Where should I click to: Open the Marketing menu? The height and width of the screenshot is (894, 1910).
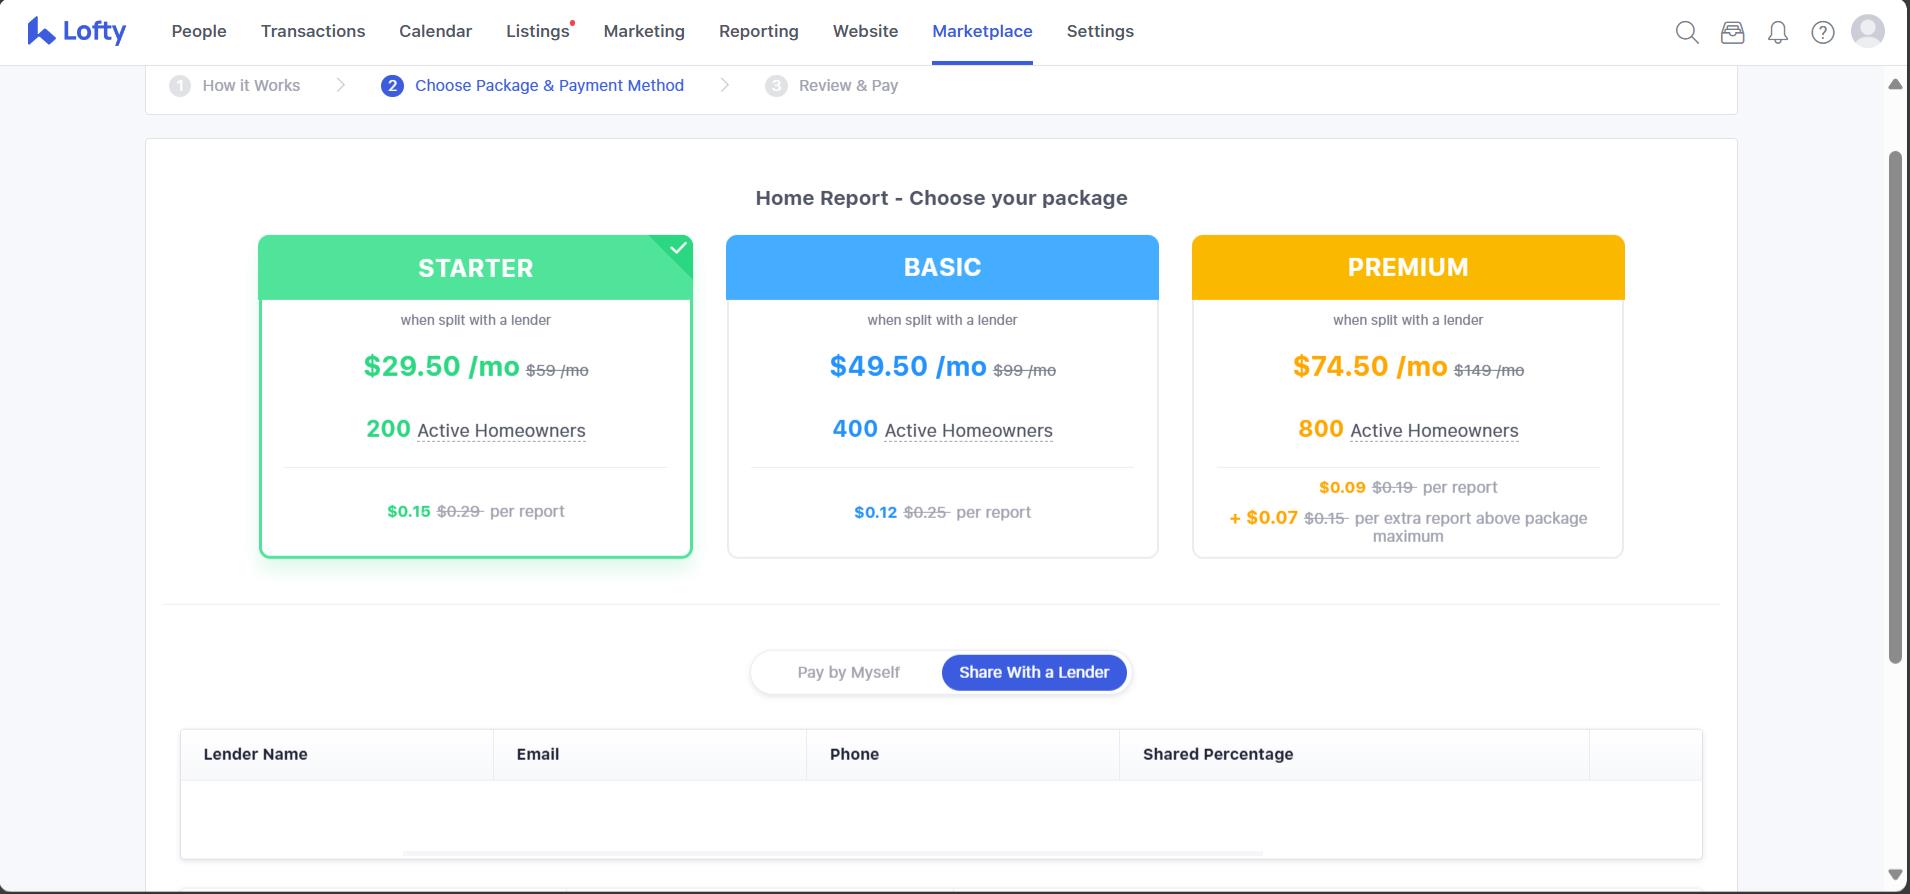click(x=644, y=31)
